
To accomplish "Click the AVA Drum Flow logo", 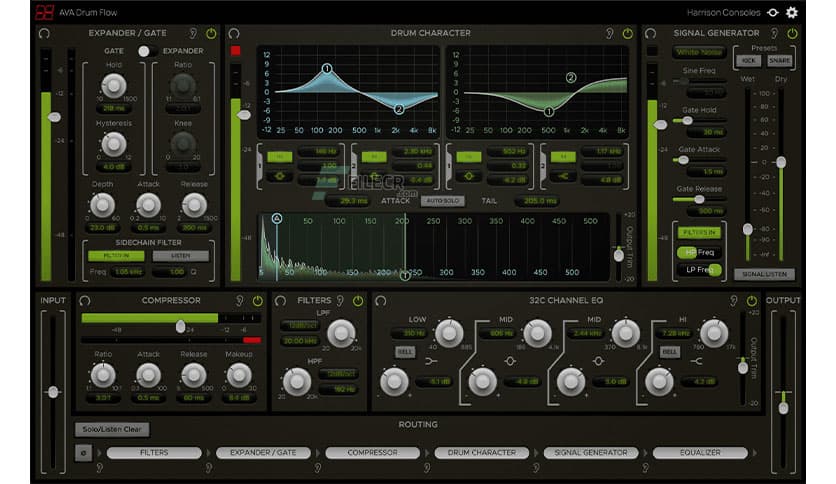I will [45, 12].
